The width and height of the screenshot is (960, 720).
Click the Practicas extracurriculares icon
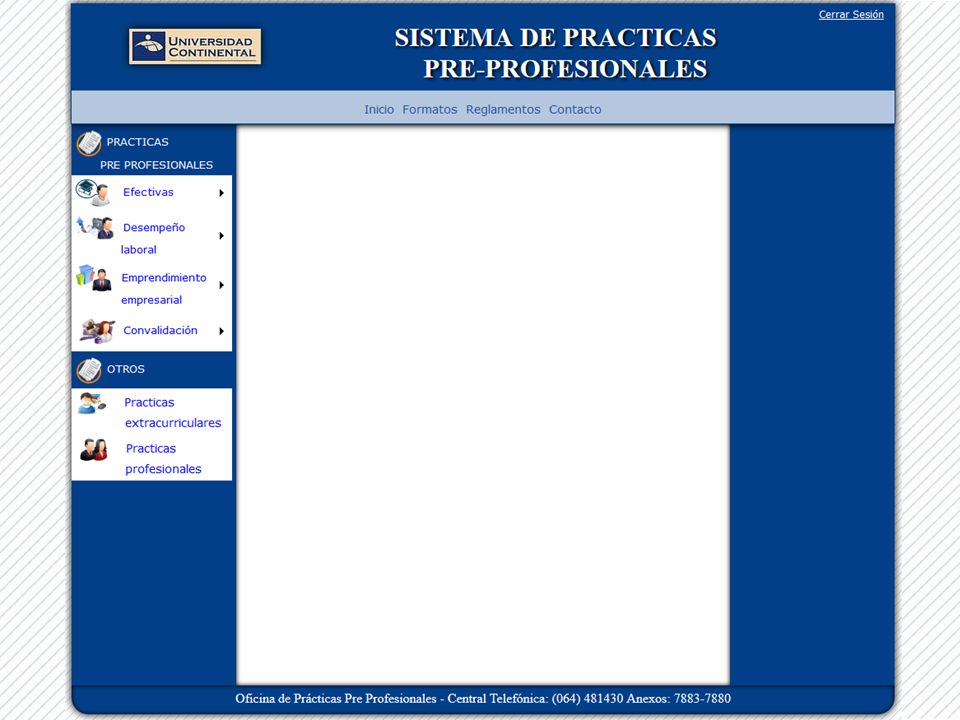tap(92, 403)
